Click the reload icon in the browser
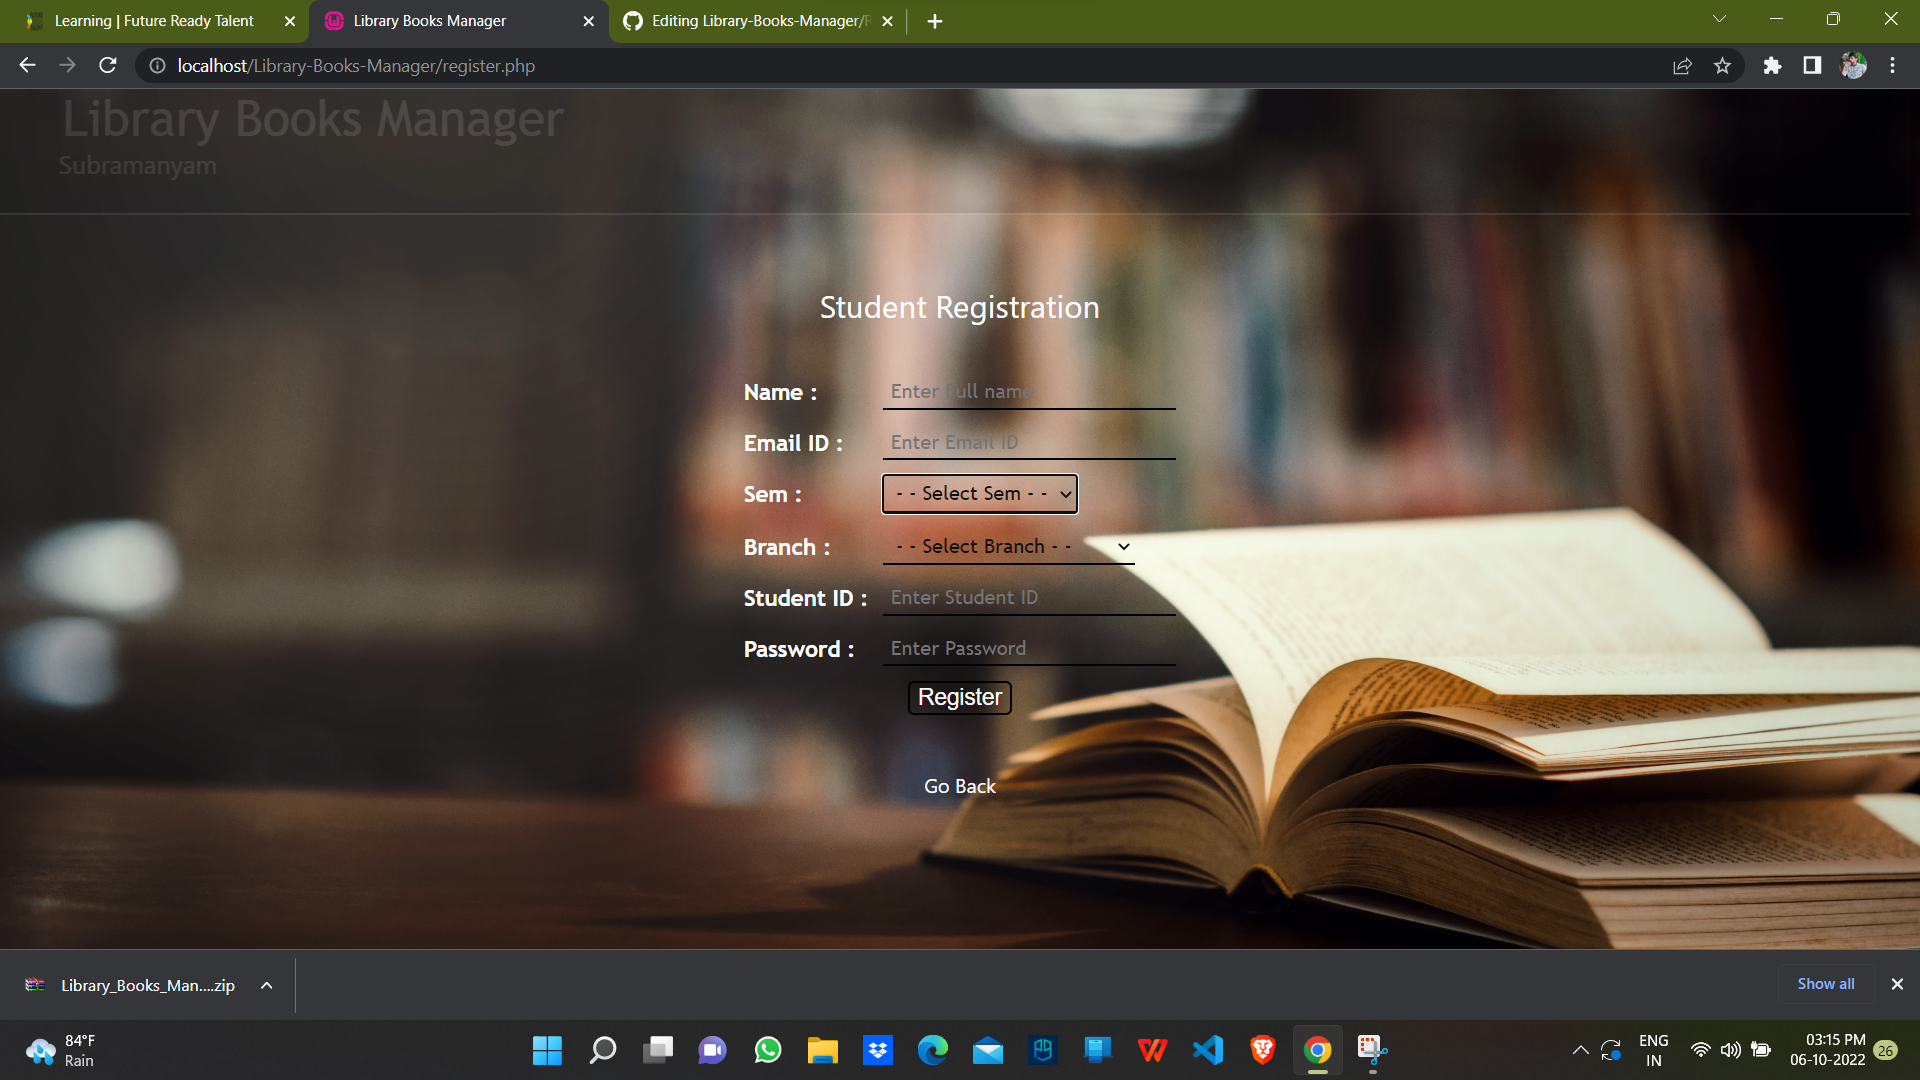Viewport: 1920px width, 1080px height. 107,65
